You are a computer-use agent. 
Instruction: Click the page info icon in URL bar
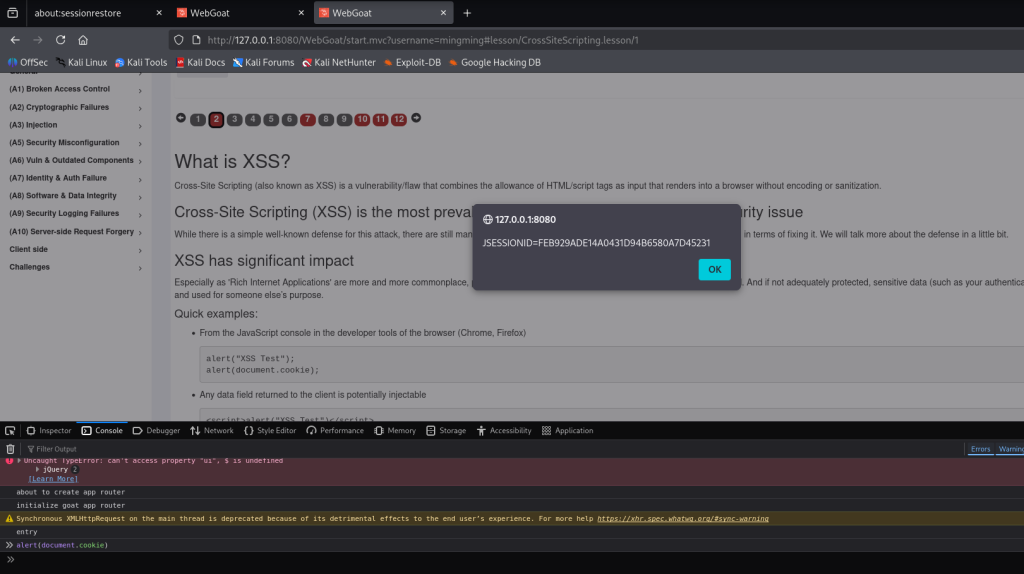(x=196, y=40)
